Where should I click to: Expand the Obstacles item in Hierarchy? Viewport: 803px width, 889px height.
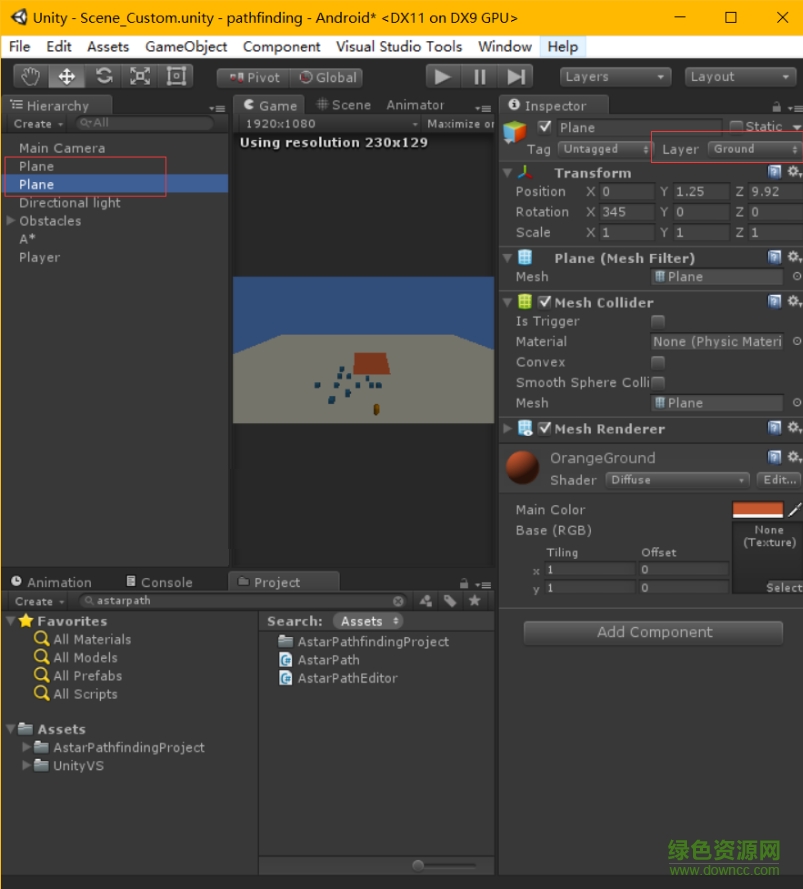12,221
